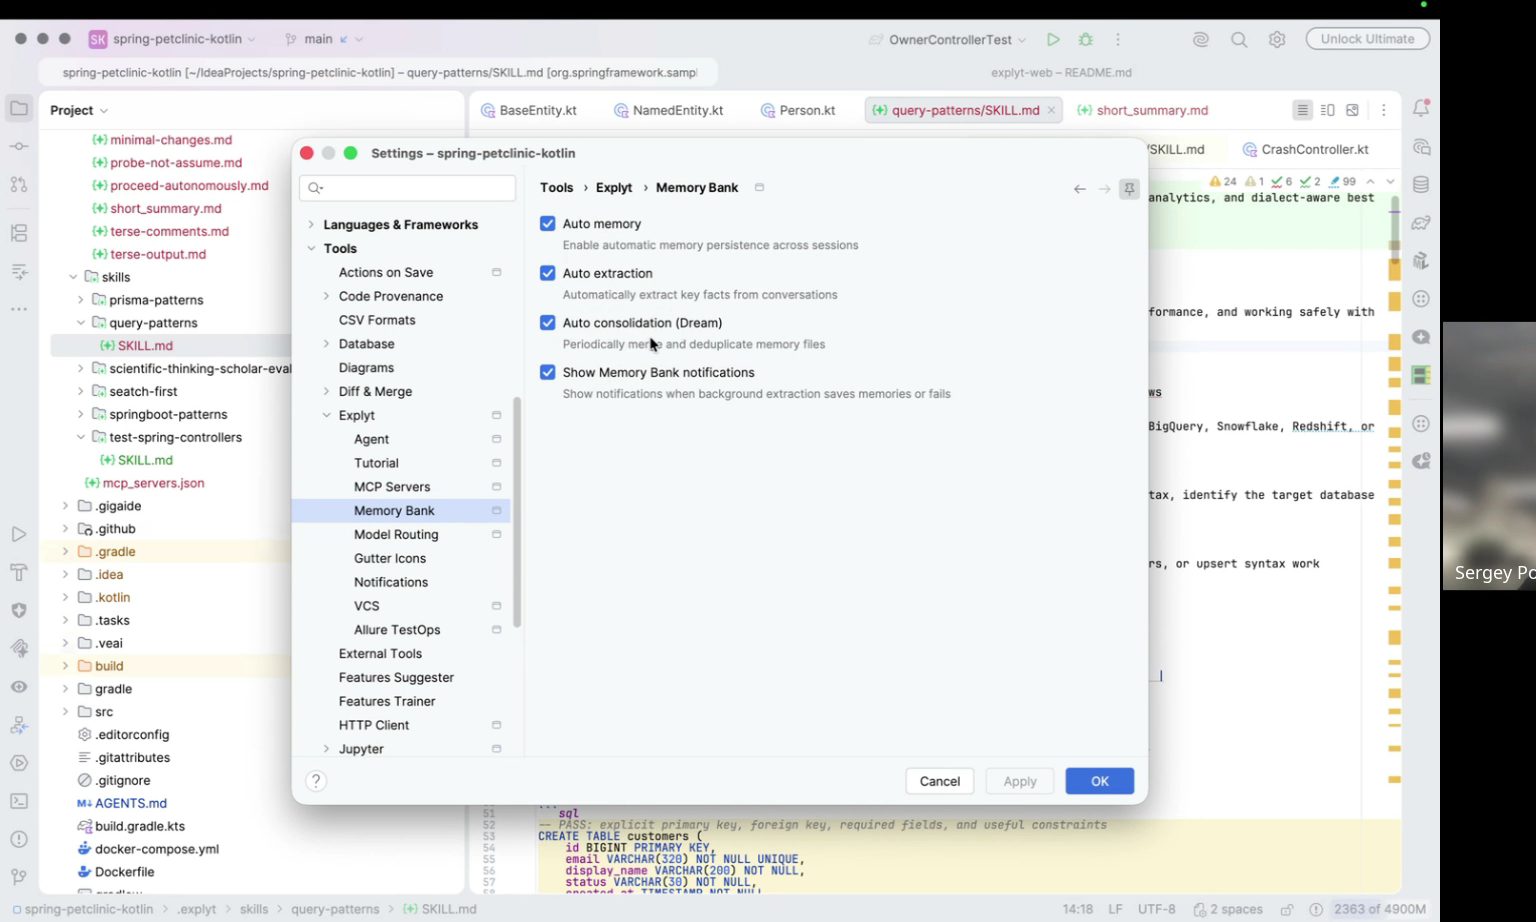The image size is (1536, 922).
Task: Open the notifications bell icon
Action: pos(1421,108)
